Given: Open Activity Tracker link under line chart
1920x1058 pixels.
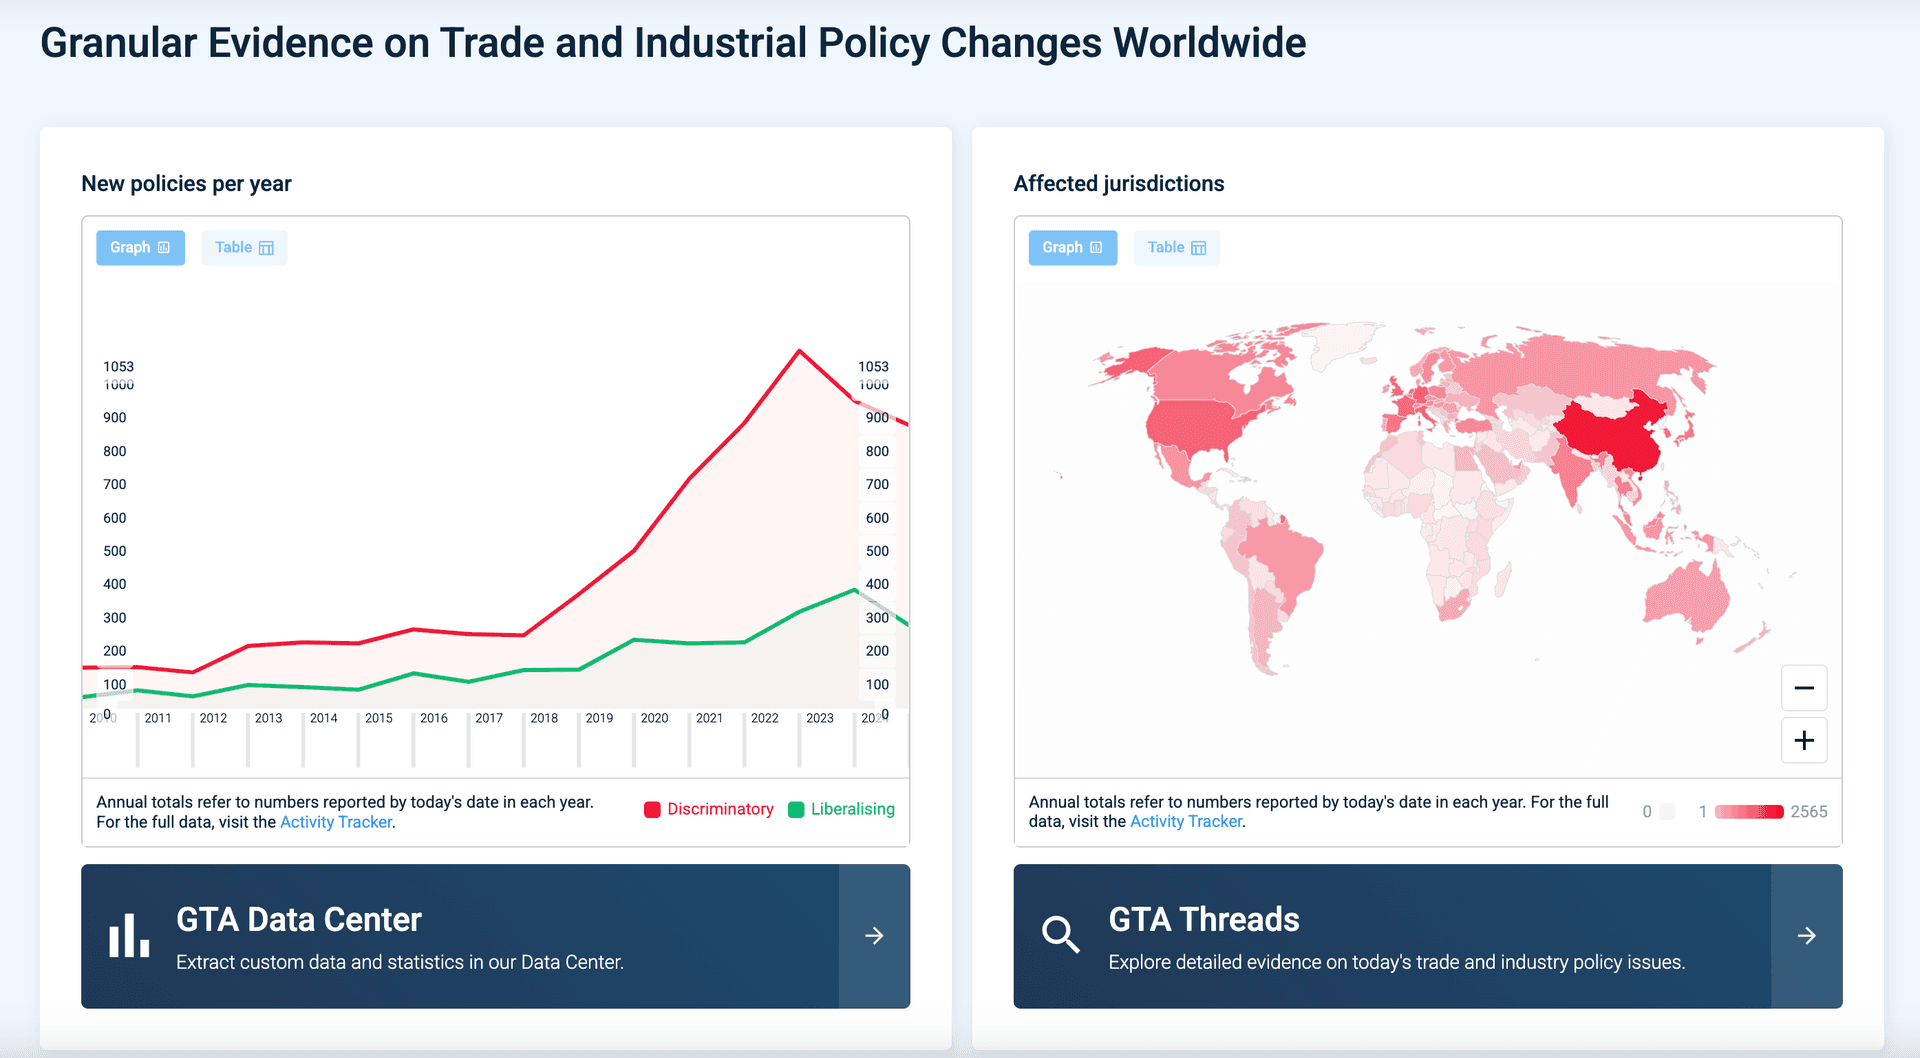Looking at the screenshot, I should click(336, 822).
